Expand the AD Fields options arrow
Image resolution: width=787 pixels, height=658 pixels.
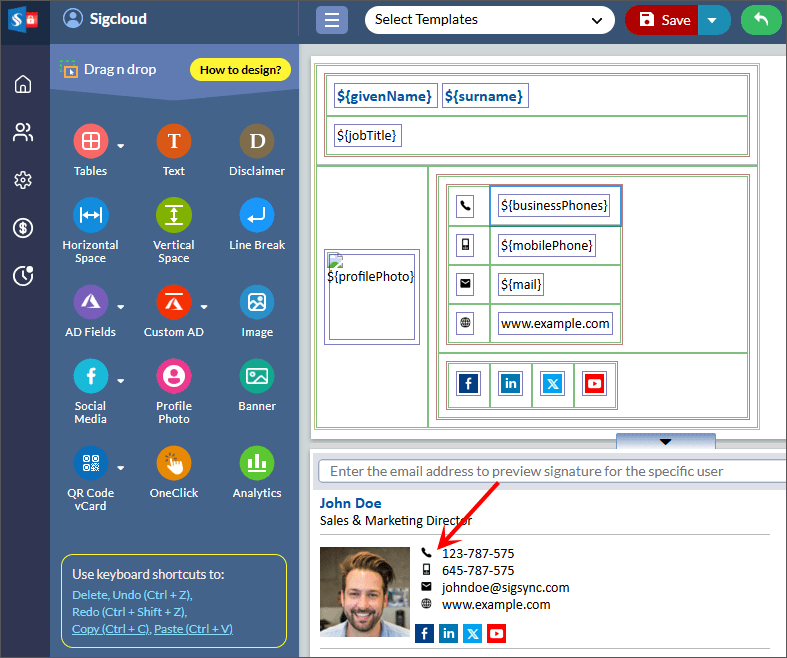coord(121,306)
